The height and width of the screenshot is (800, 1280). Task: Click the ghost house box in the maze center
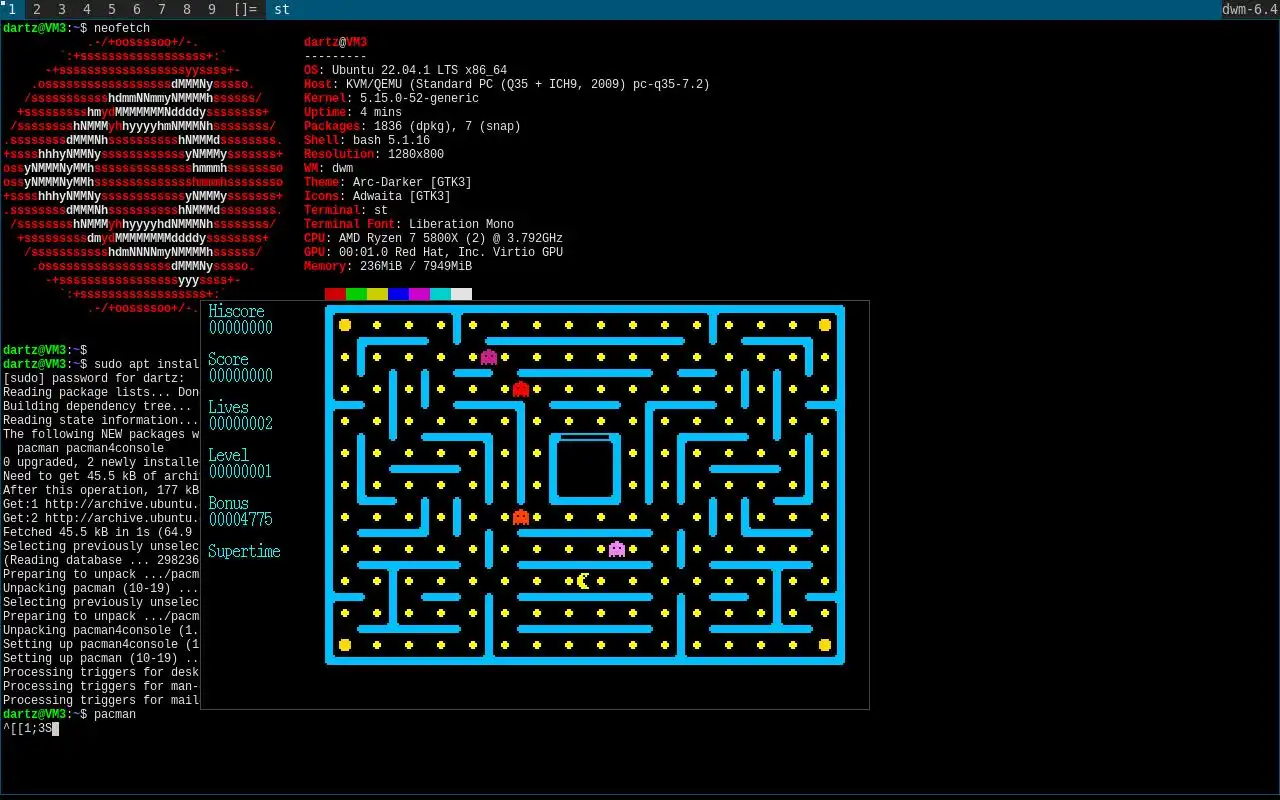(x=585, y=469)
